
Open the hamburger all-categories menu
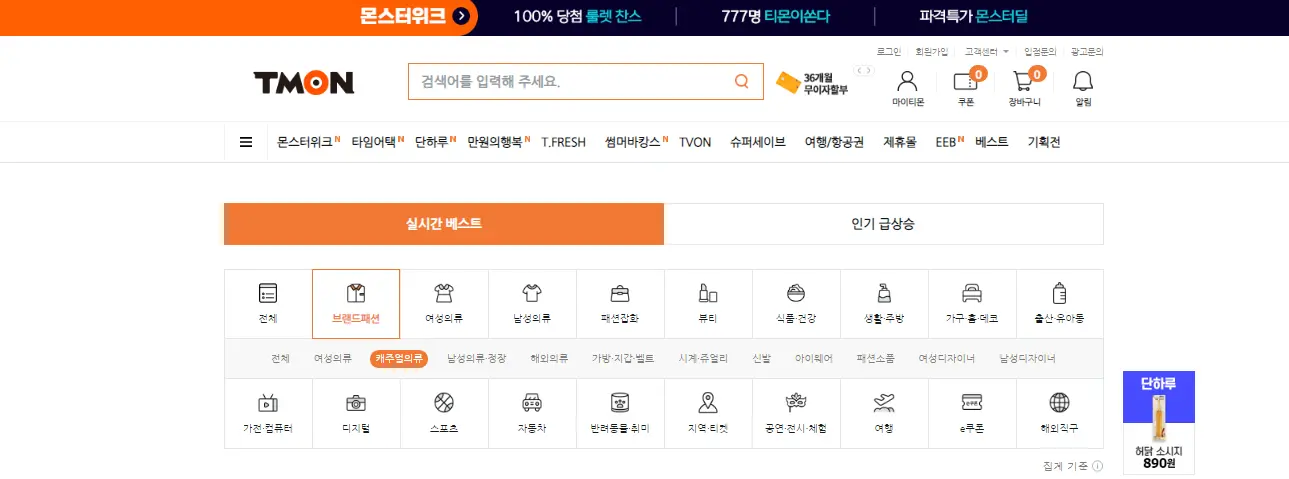tap(246, 142)
